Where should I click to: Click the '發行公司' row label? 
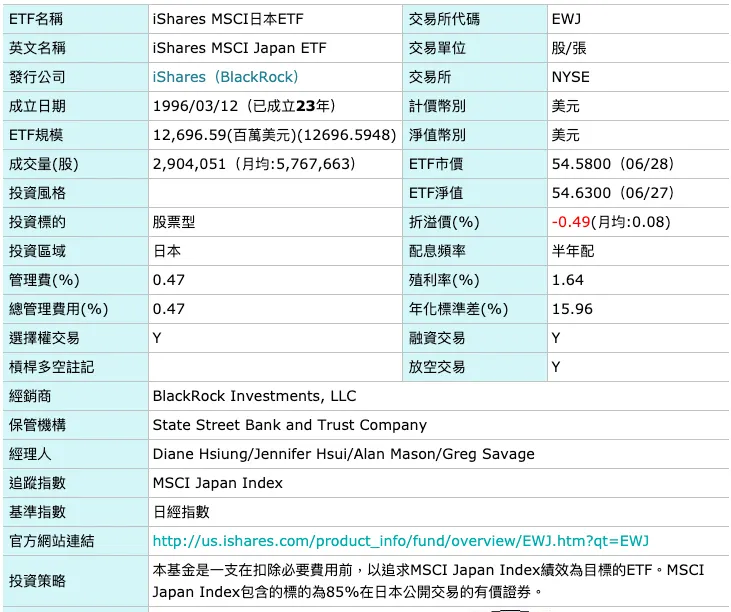(x=37, y=77)
